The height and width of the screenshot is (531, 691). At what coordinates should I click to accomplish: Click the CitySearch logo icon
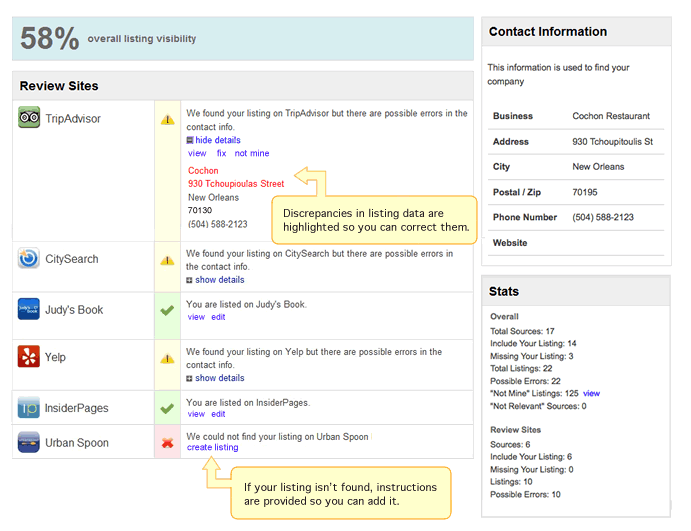[29, 258]
